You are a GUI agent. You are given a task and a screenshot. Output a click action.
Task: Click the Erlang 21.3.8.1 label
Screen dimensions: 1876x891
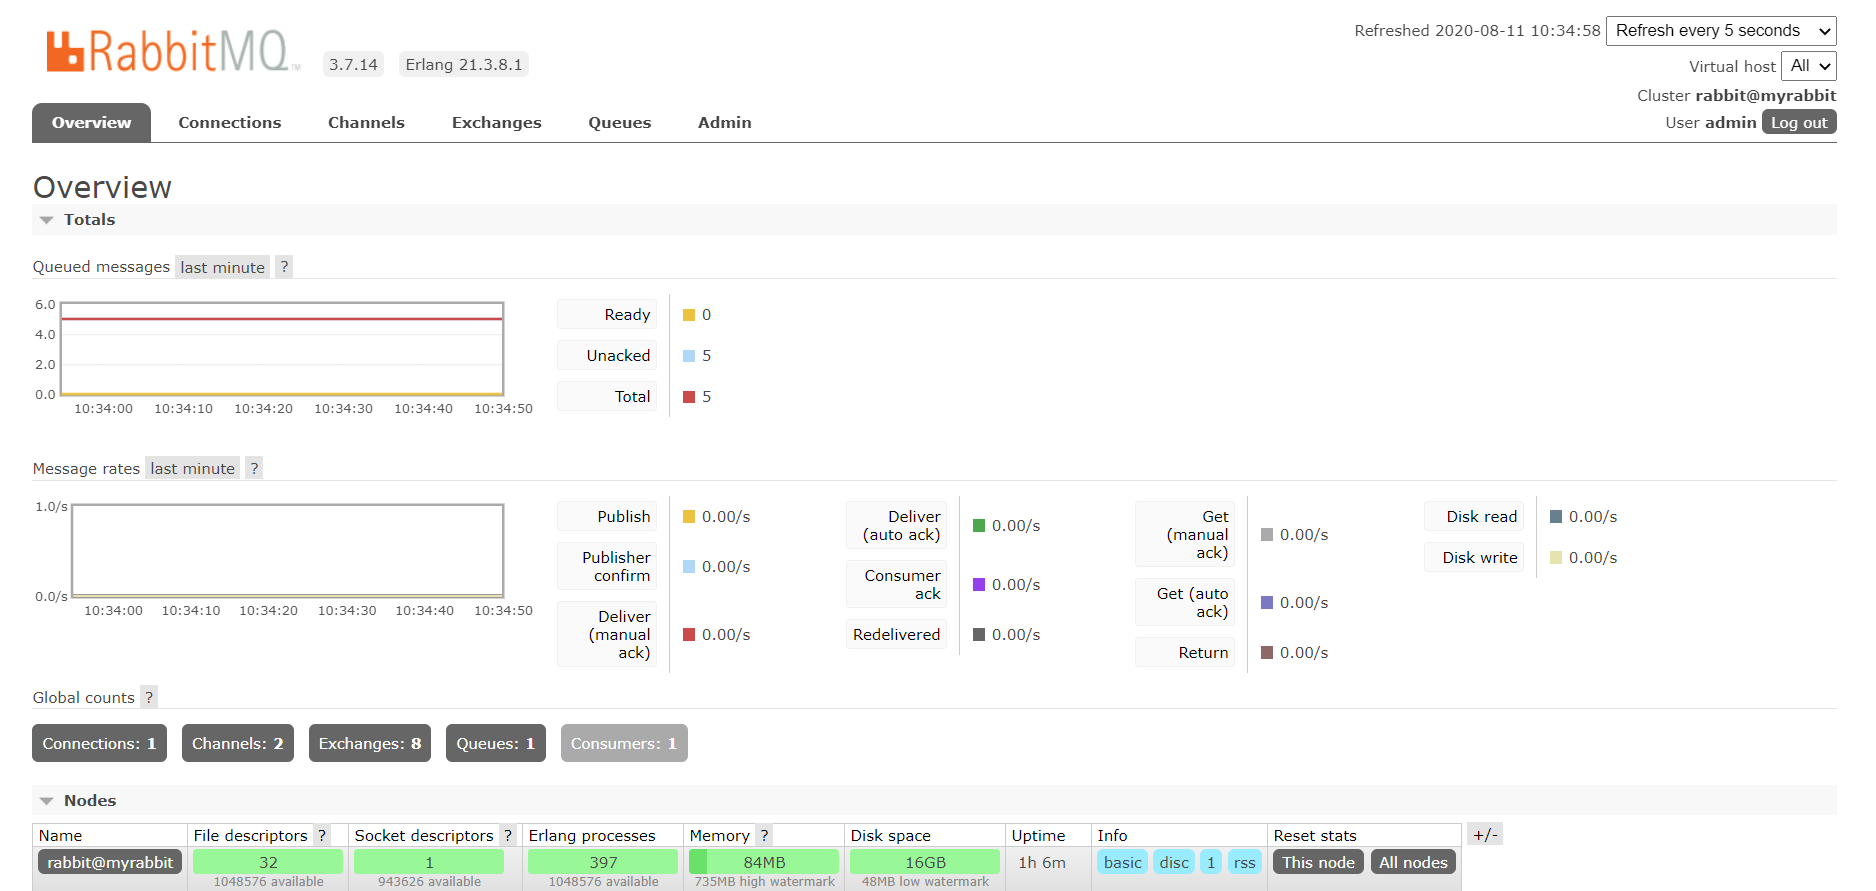click(464, 65)
